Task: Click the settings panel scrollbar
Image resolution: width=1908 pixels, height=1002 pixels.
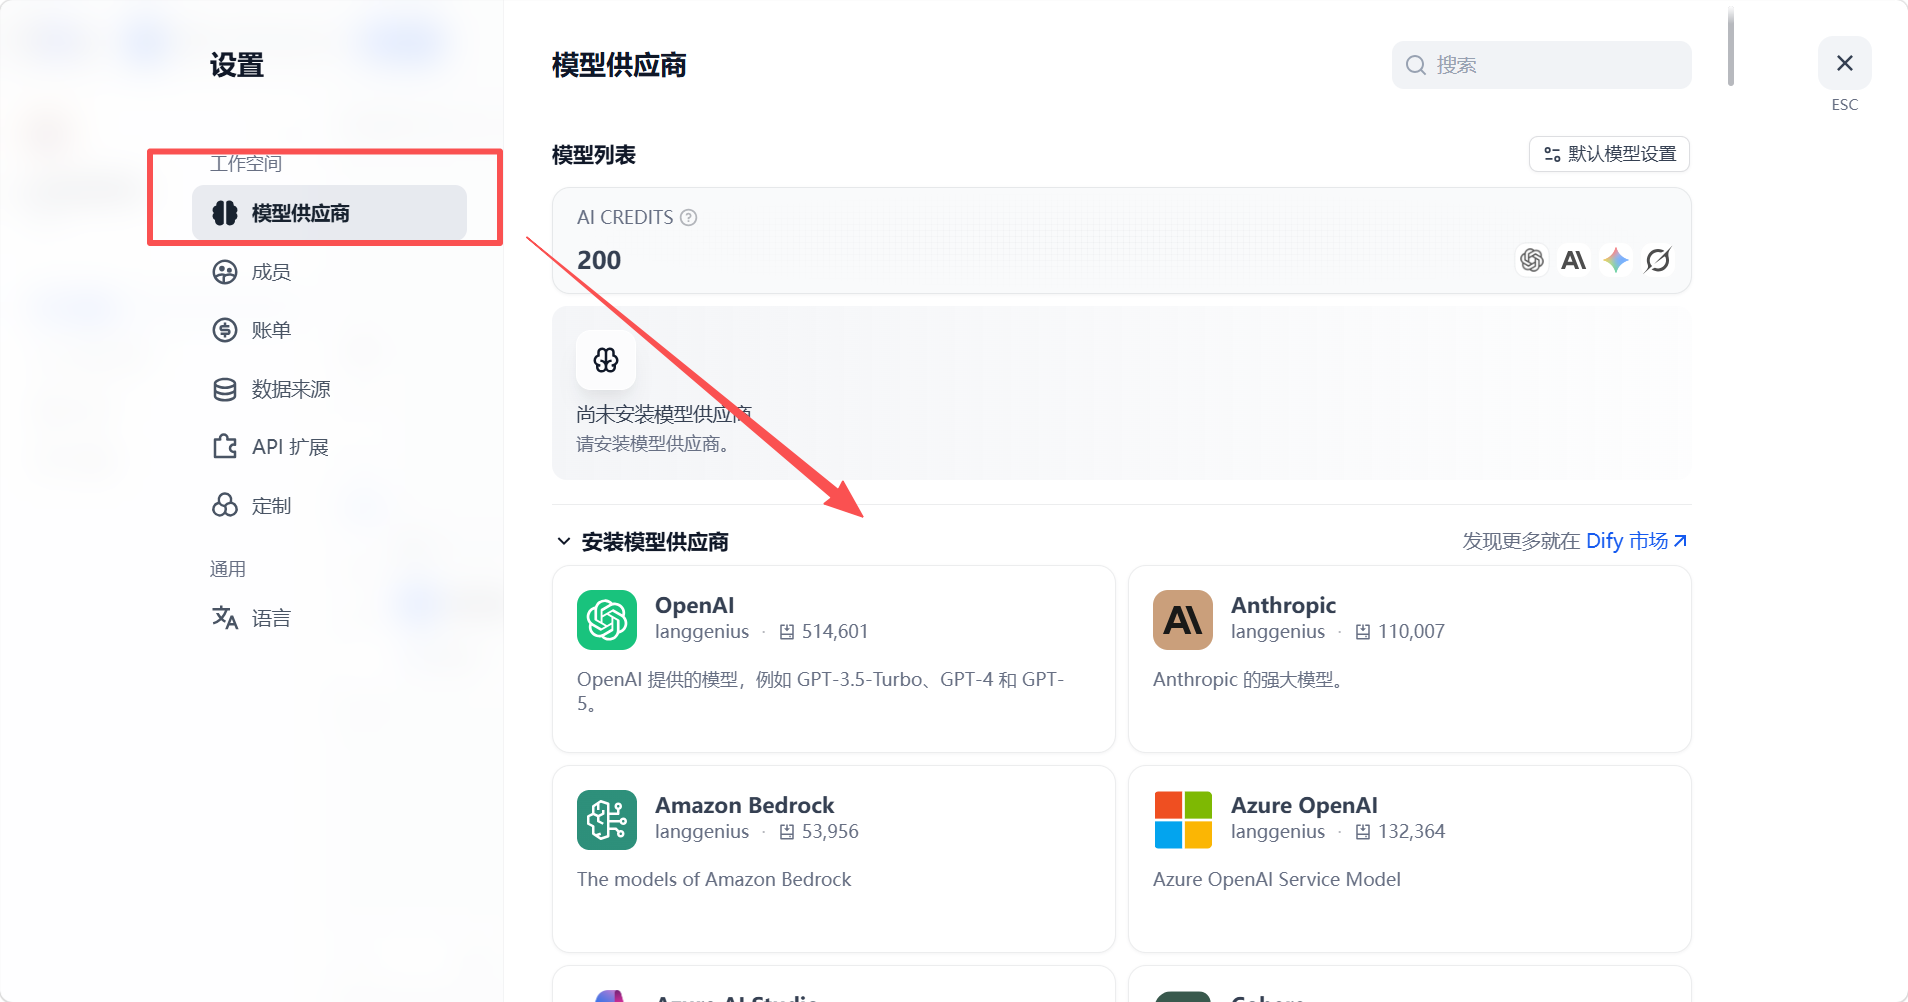Action: [1731, 48]
